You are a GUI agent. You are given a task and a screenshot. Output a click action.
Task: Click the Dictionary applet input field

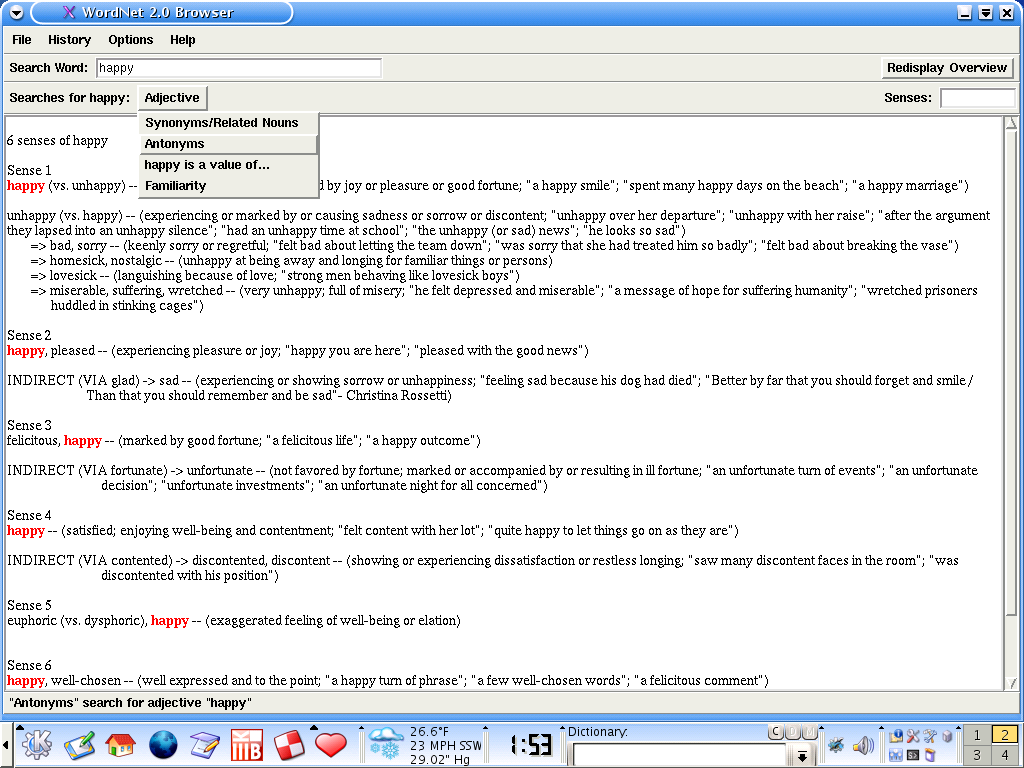(679, 756)
